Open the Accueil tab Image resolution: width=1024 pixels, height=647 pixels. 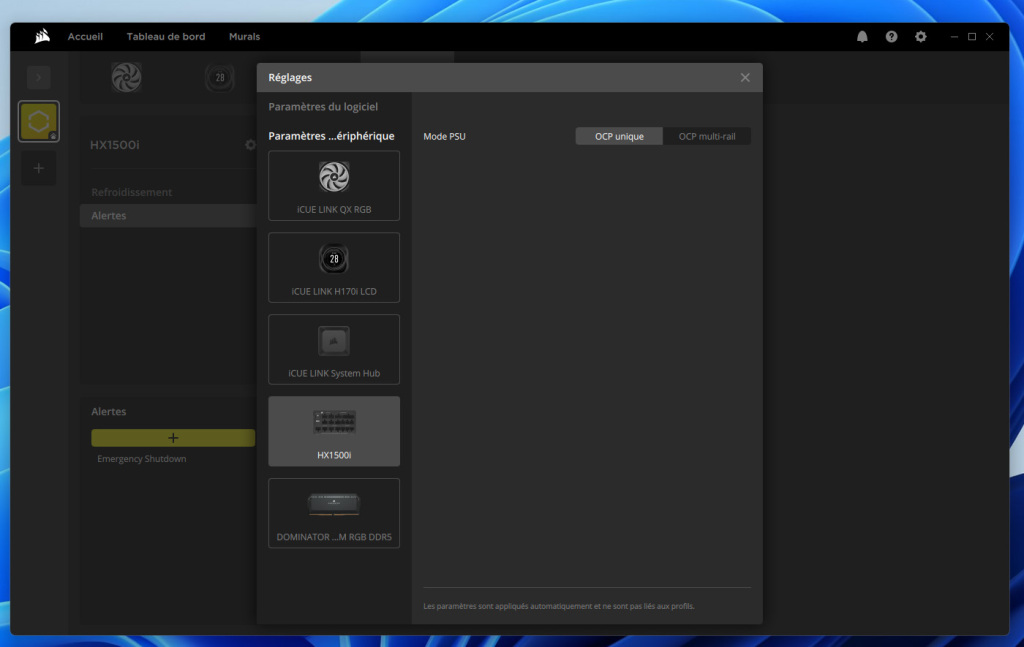point(85,37)
